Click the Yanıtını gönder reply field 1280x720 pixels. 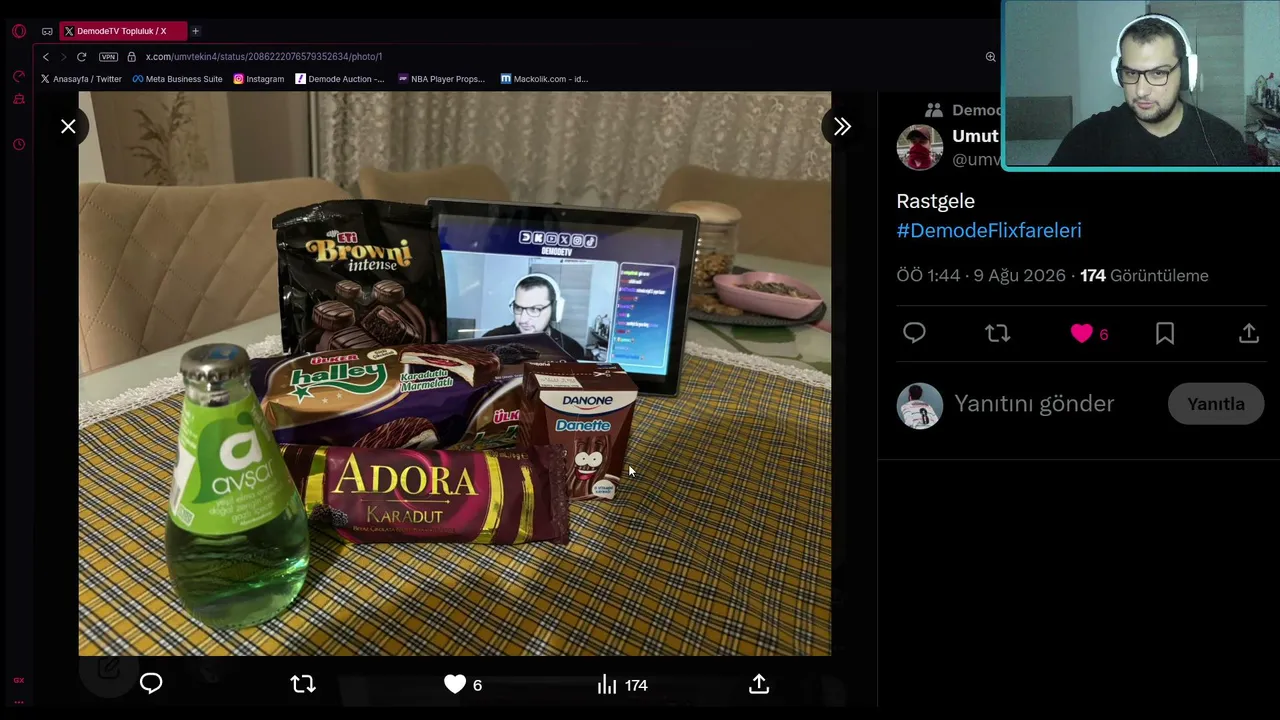pyautogui.click(x=1034, y=404)
